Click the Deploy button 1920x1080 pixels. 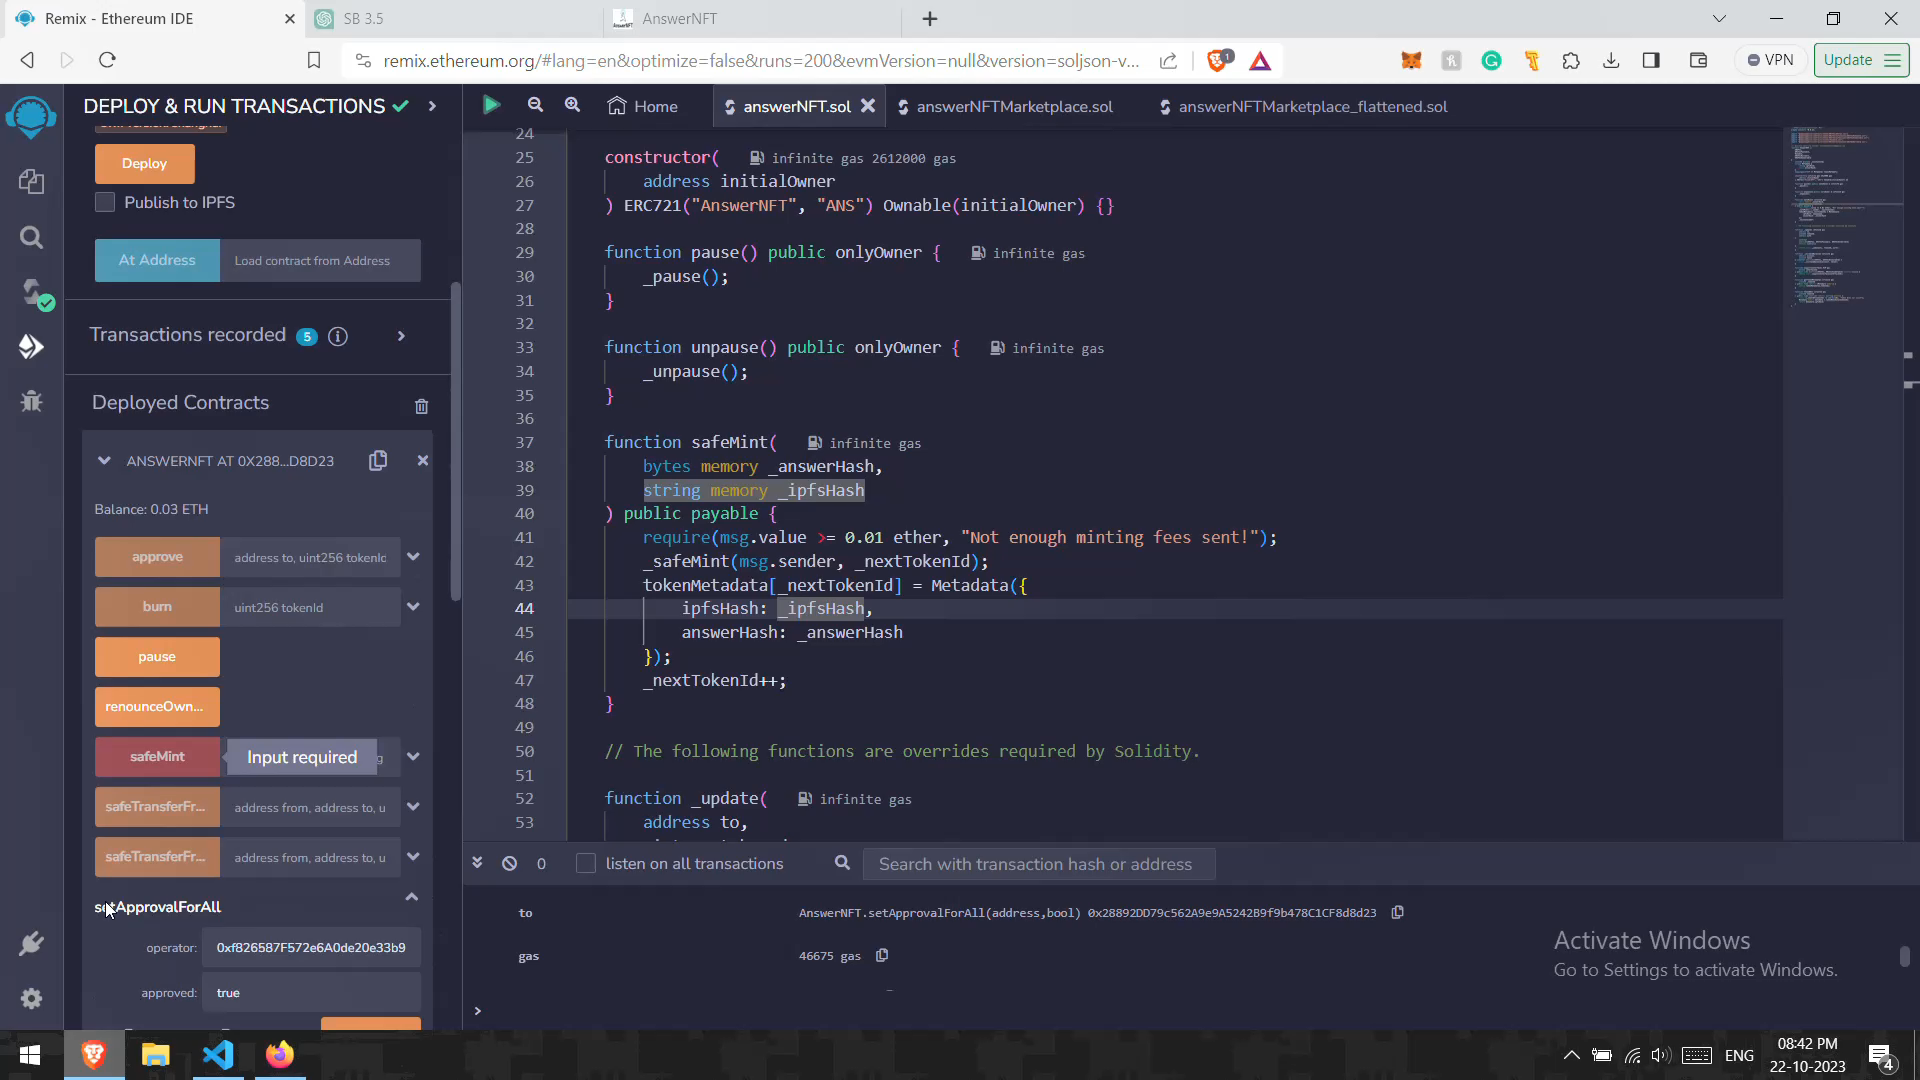click(x=145, y=164)
